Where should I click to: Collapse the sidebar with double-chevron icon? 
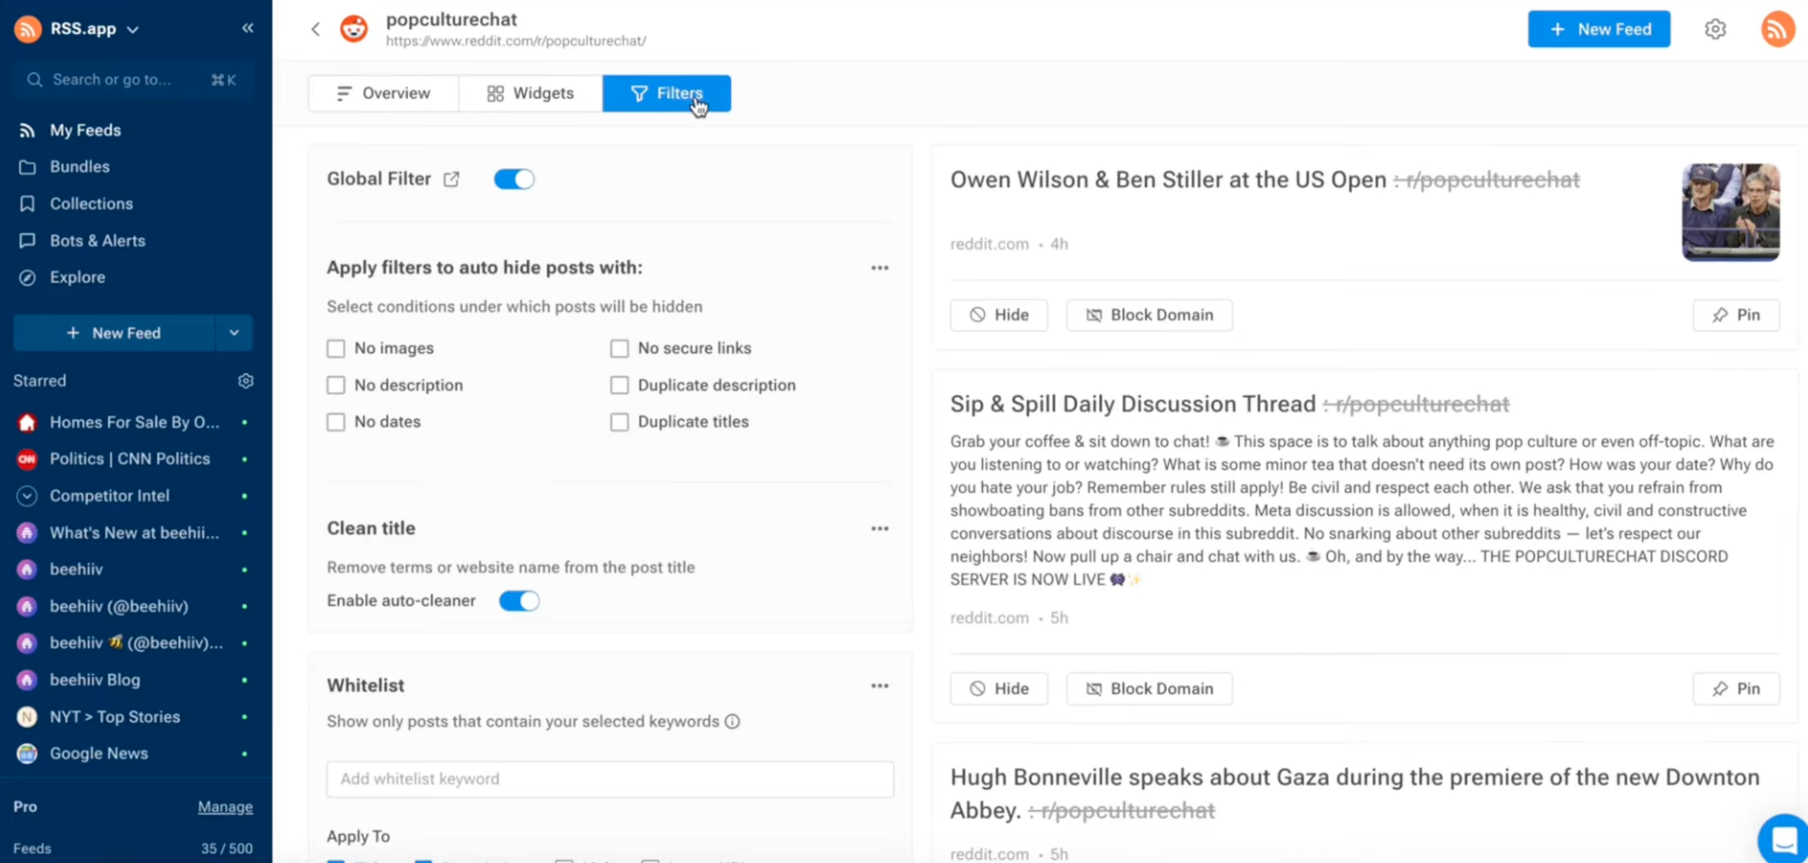[247, 28]
